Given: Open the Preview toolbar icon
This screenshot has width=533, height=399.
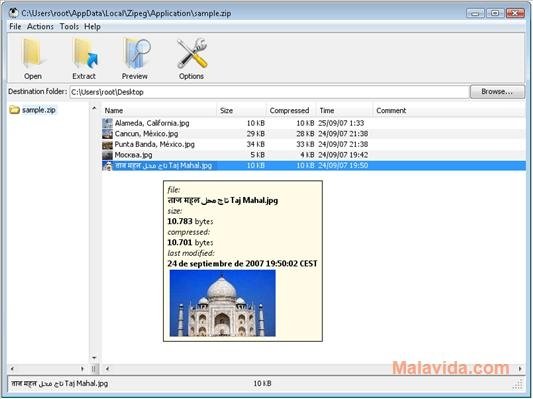Looking at the screenshot, I should 136,54.
